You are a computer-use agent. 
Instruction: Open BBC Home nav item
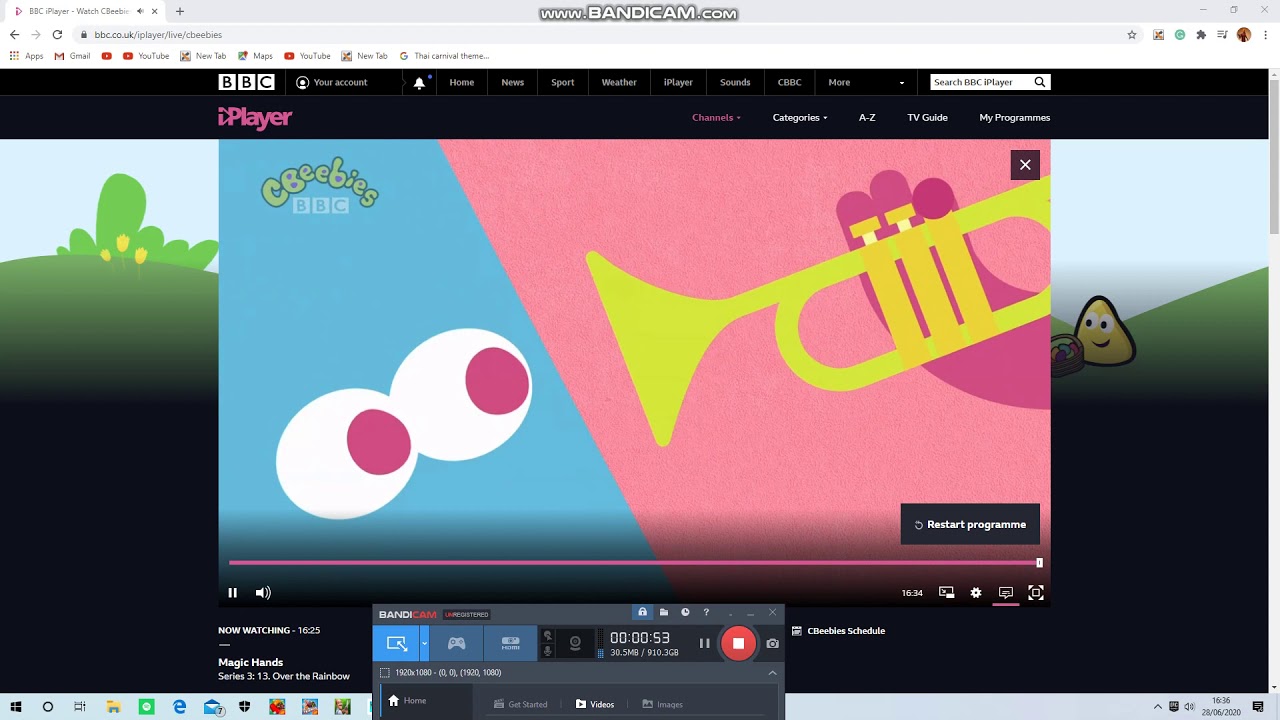(462, 82)
